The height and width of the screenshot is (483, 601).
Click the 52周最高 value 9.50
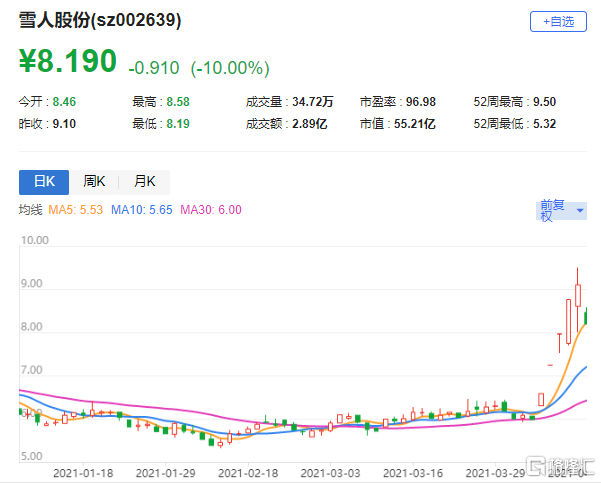pyautogui.click(x=544, y=102)
